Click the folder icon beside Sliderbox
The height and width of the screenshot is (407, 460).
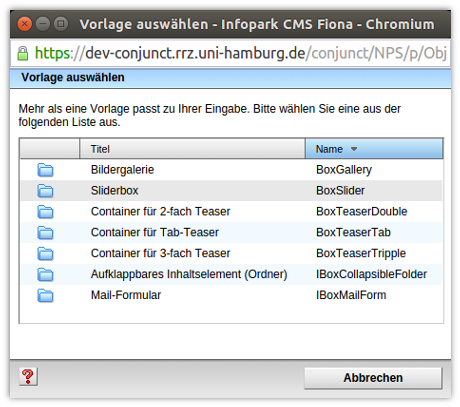45,191
